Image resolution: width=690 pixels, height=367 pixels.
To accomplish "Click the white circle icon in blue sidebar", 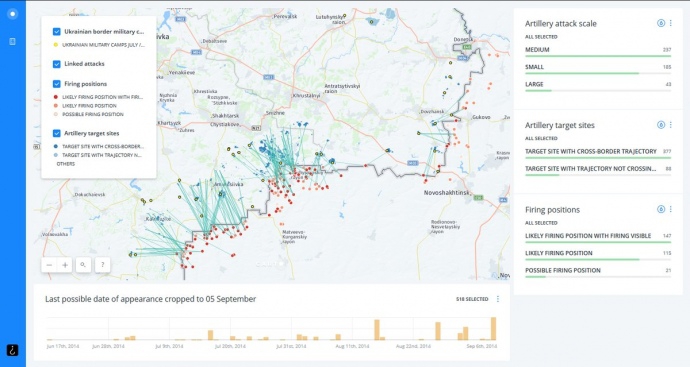I will click(13, 14).
